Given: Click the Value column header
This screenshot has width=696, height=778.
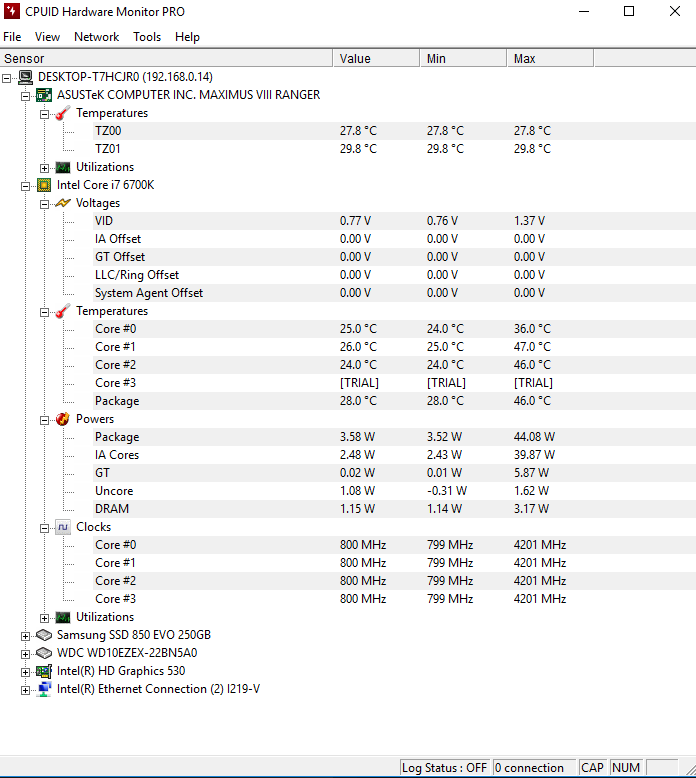Looking at the screenshot, I should point(376,59).
